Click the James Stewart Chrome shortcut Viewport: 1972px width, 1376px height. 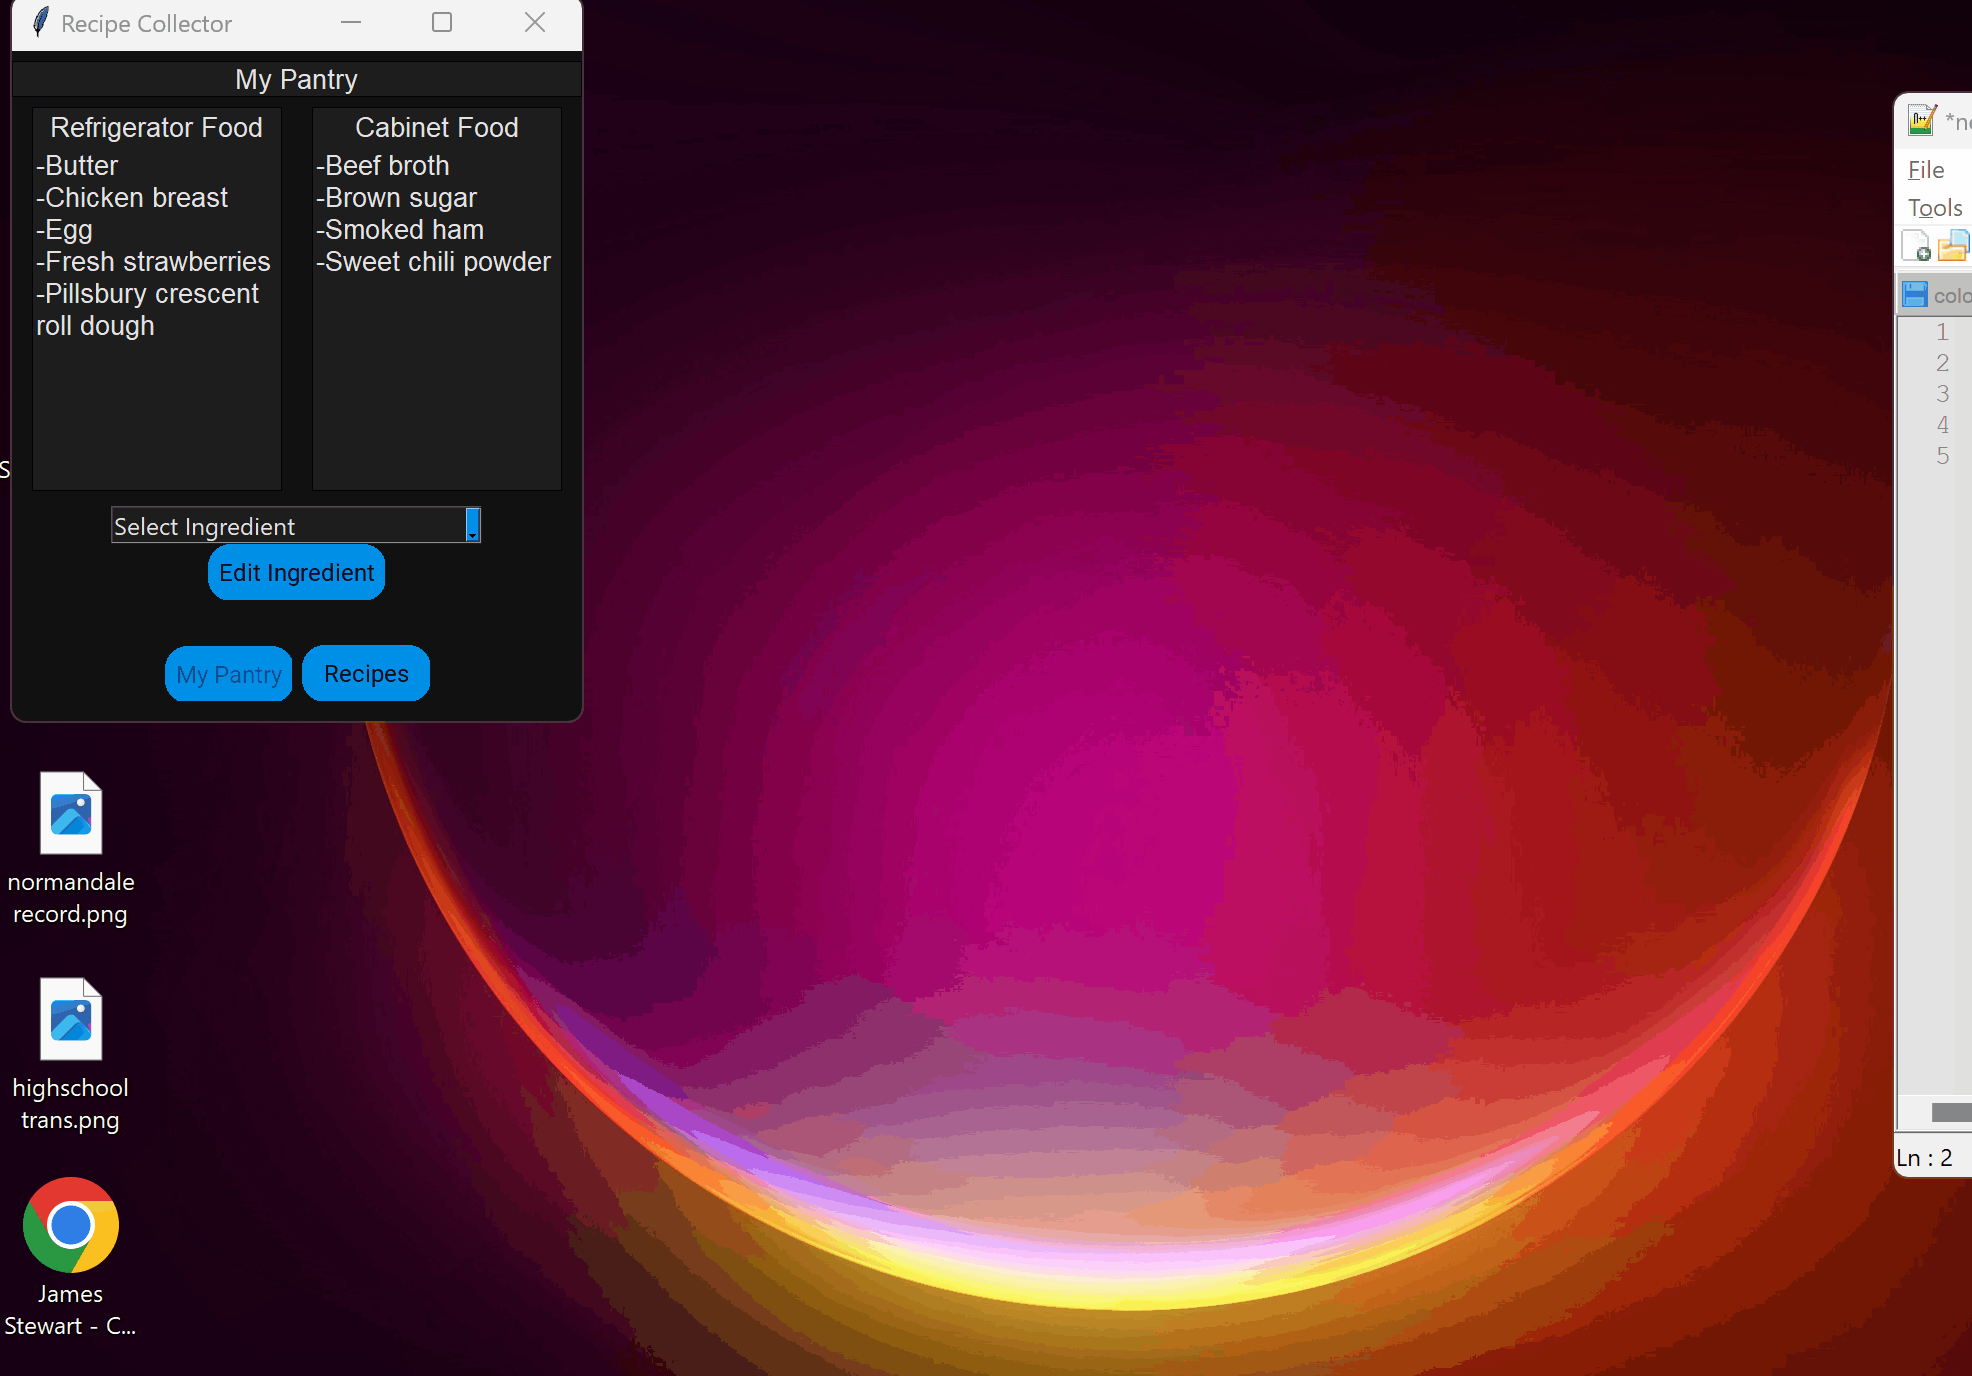pyautogui.click(x=70, y=1256)
